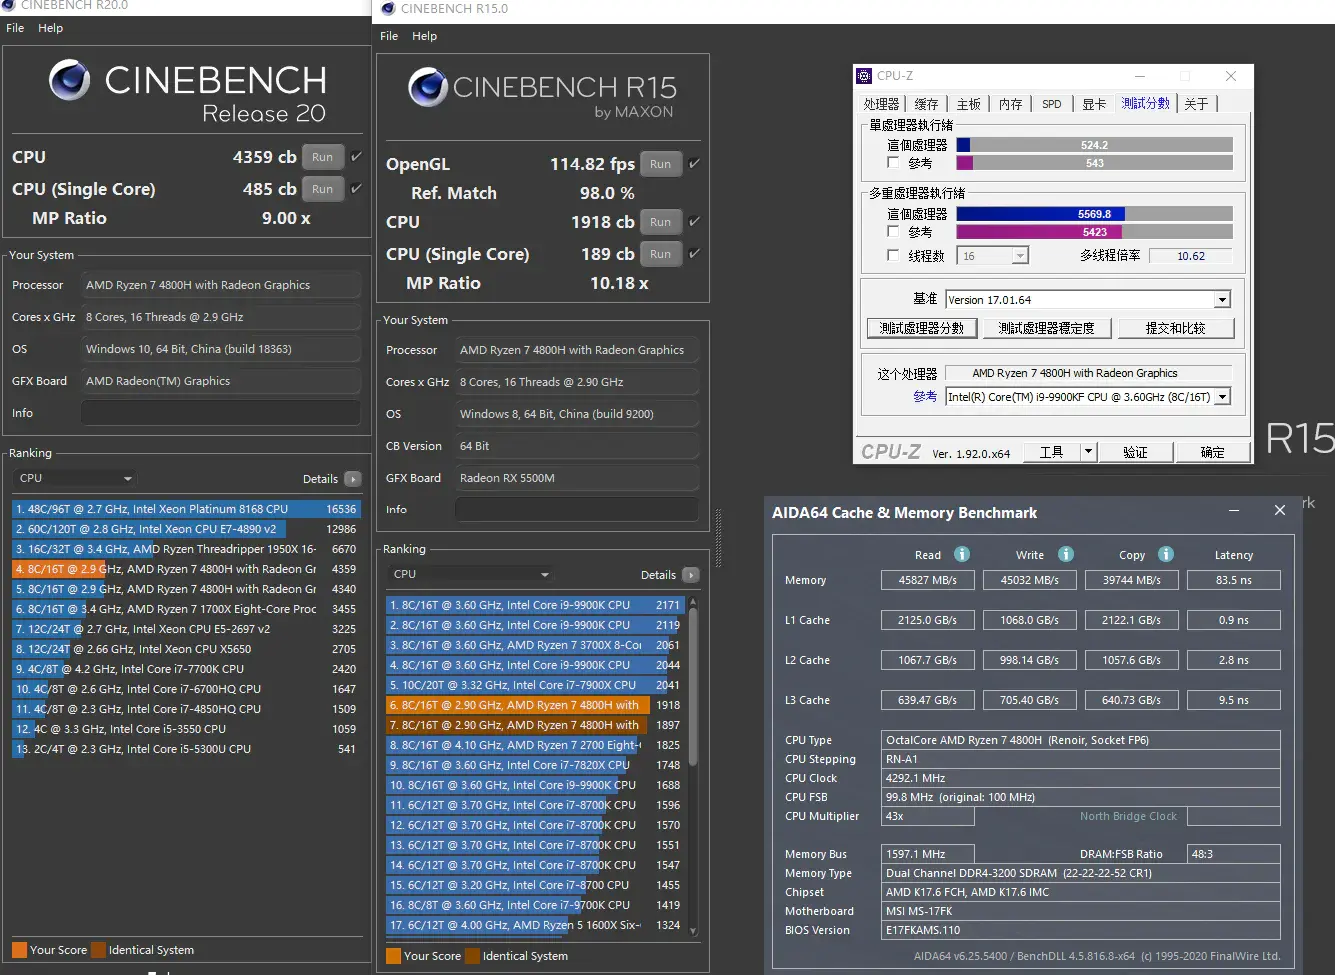This screenshot has width=1335, height=975.
Task: Click the Read info icon in AIDA64
Action: (962, 554)
